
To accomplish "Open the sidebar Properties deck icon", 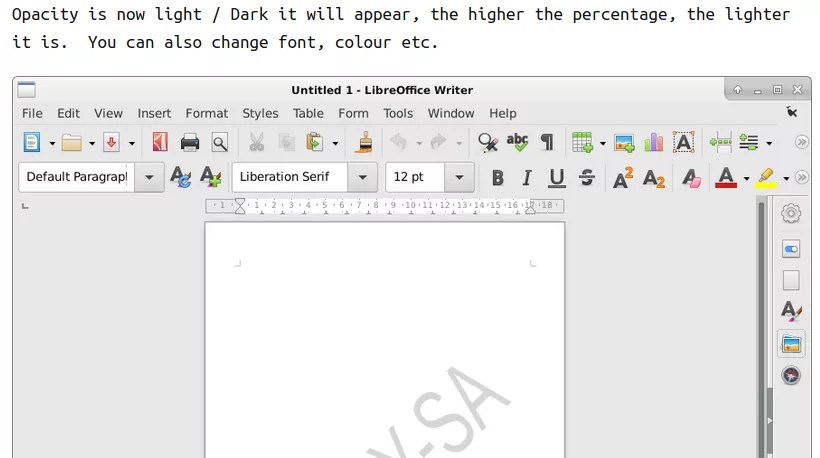I will point(791,249).
